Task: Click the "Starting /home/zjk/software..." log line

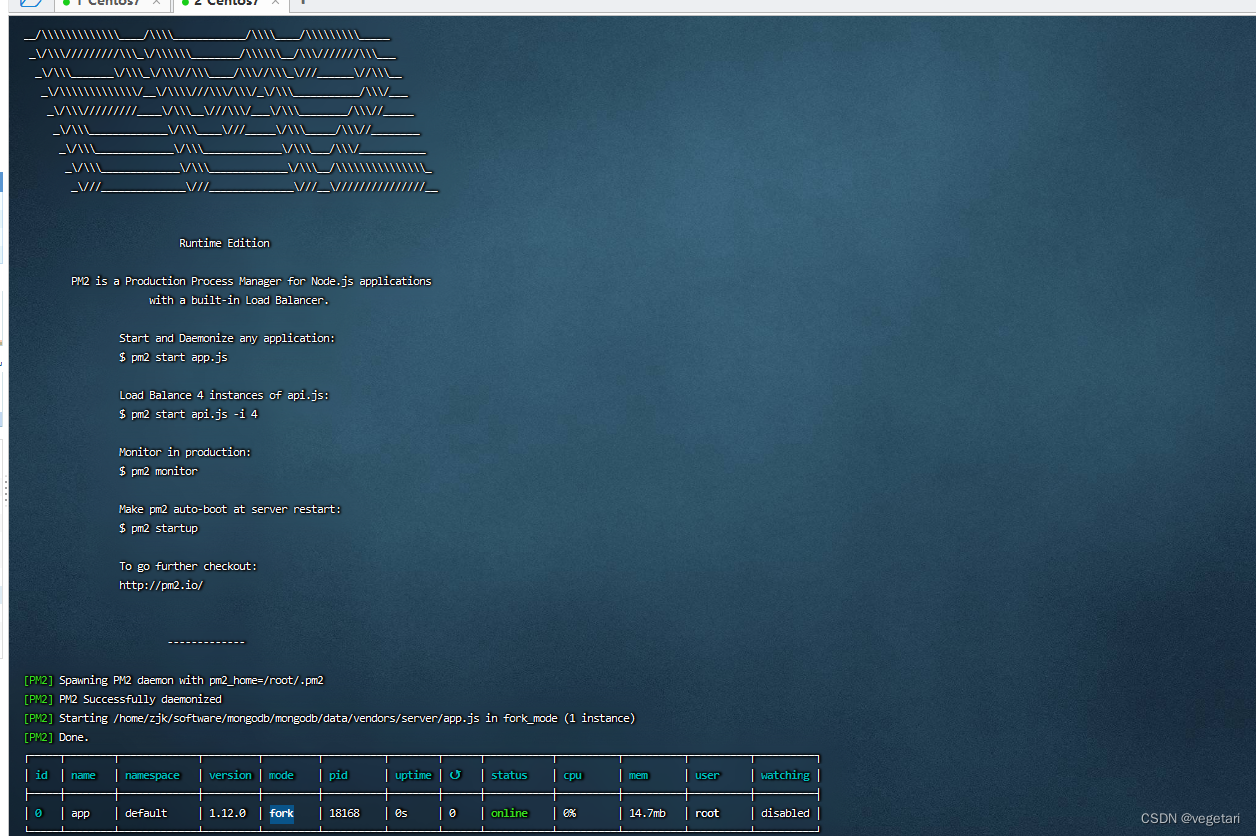Action: (x=329, y=718)
